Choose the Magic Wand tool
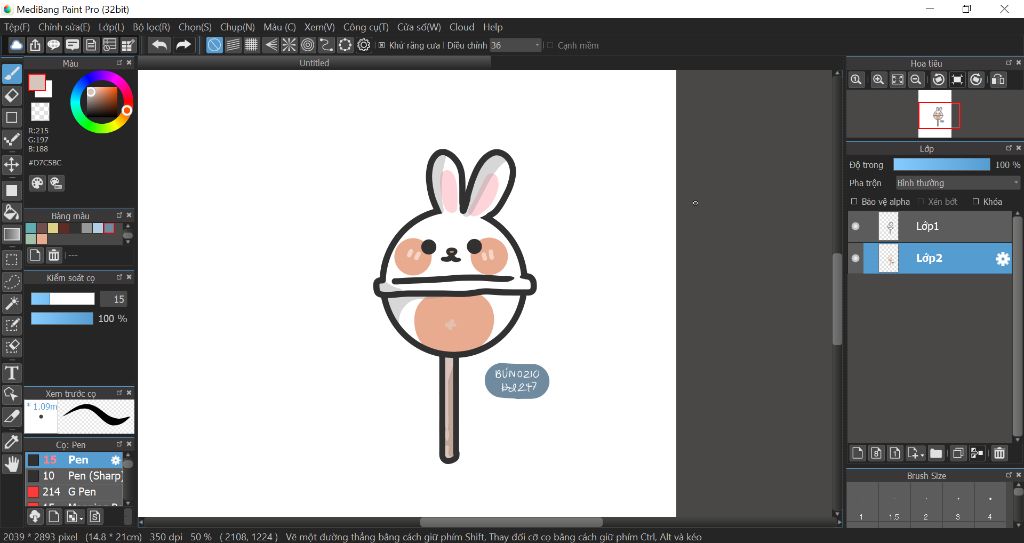This screenshot has width=1024, height=543. pos(12,303)
